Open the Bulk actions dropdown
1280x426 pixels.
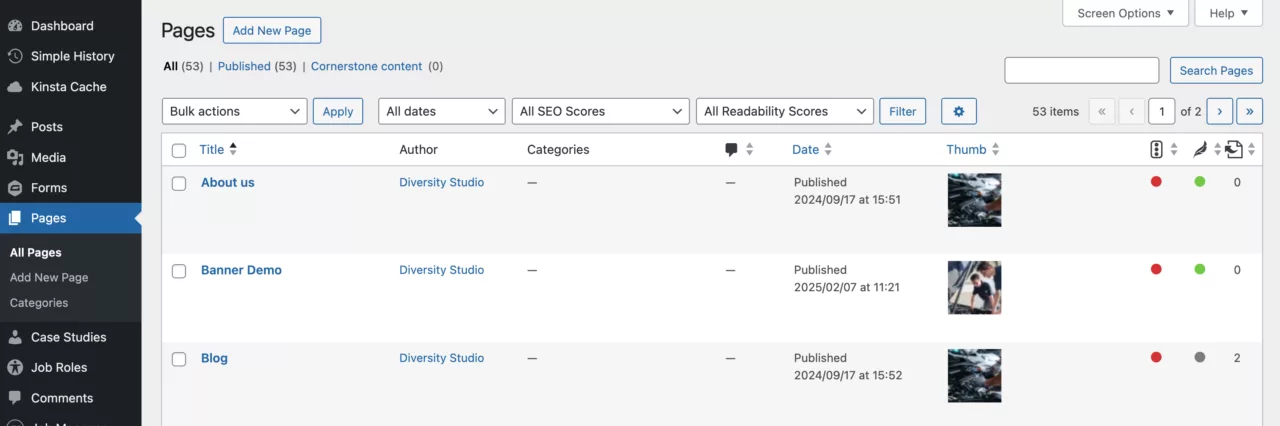coord(234,111)
